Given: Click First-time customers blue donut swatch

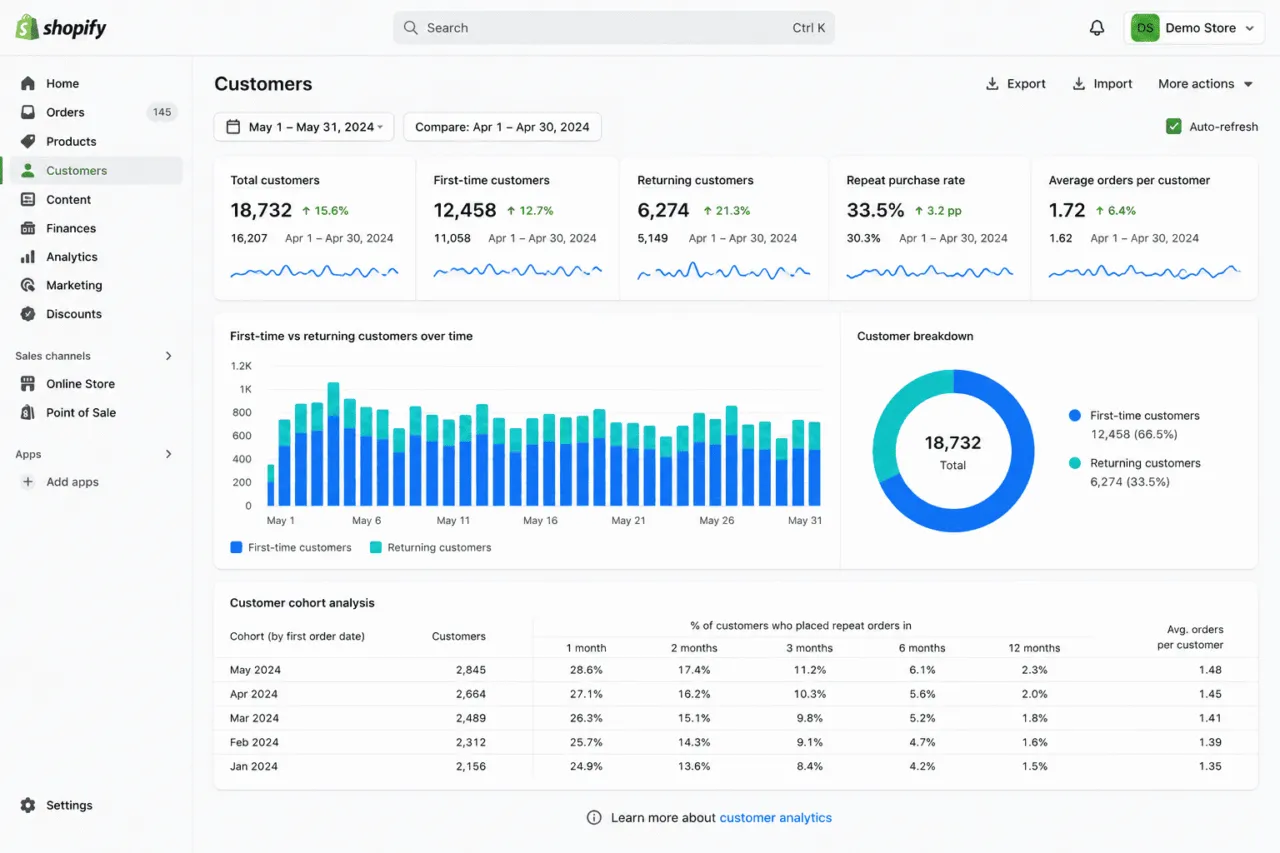Looking at the screenshot, I should coord(1075,415).
